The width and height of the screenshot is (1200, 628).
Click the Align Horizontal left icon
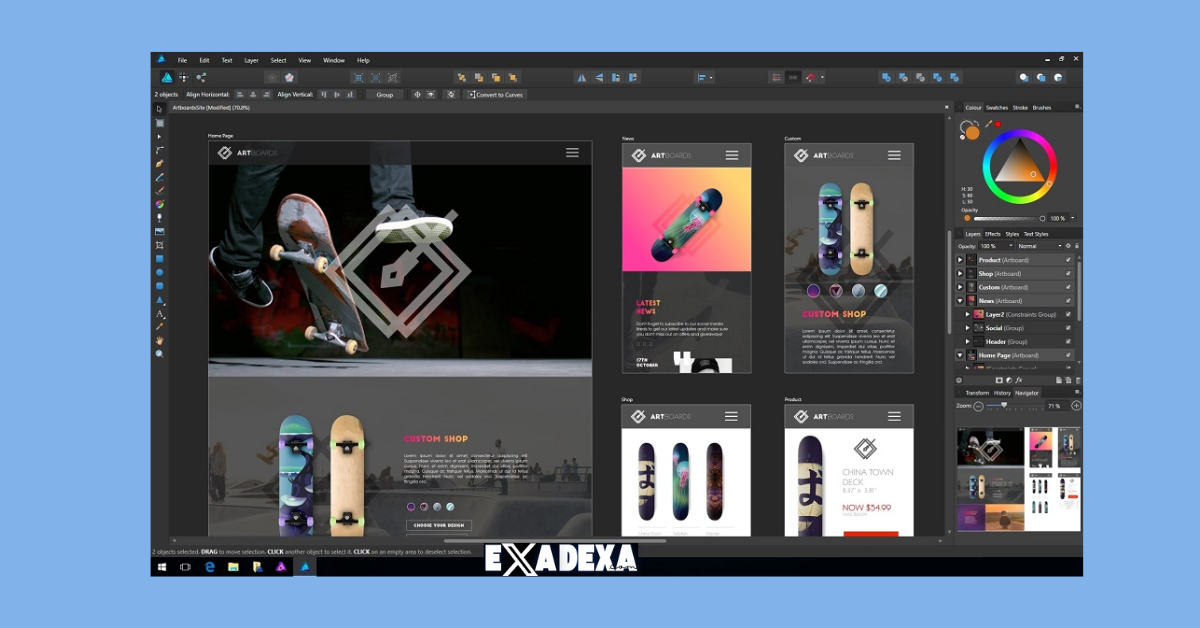pos(240,94)
